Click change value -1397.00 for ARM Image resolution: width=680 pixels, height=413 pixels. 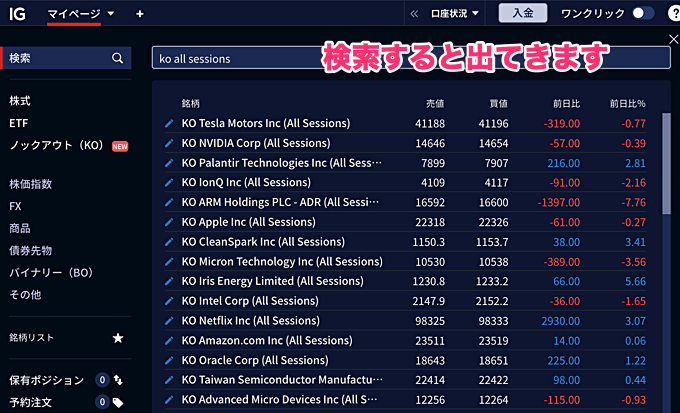pos(559,203)
